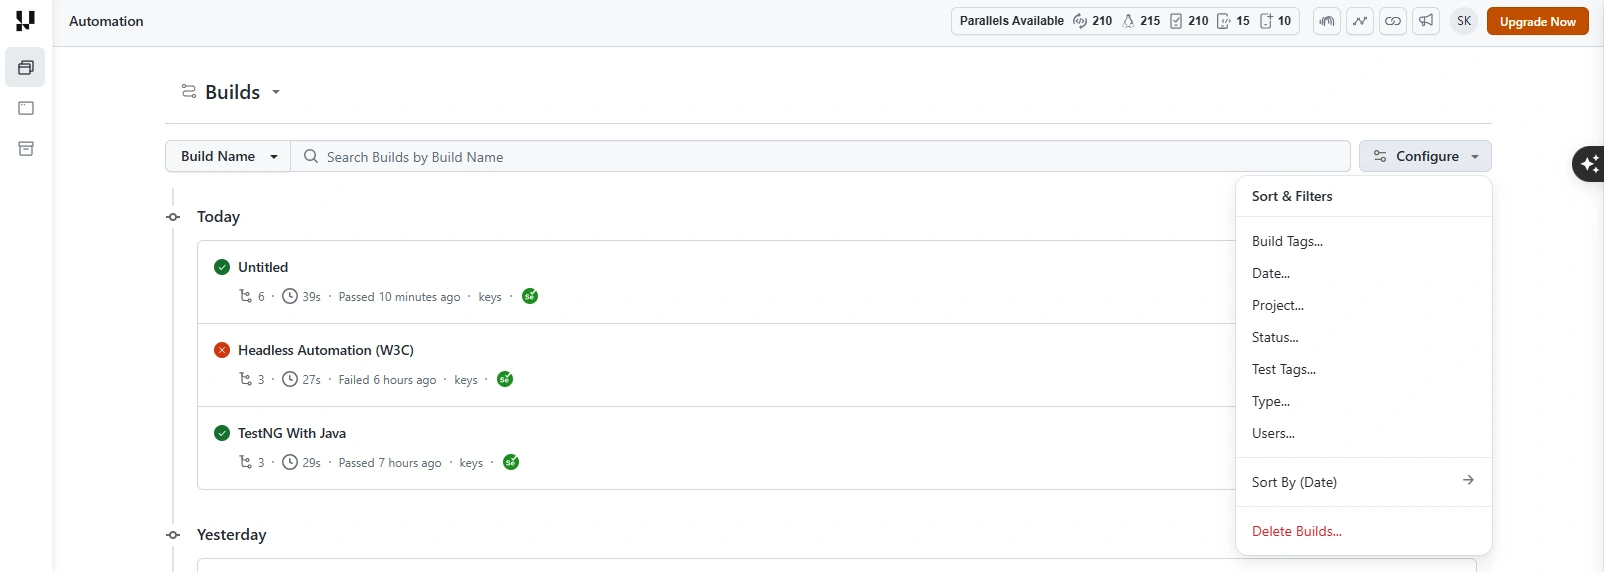Open the SK user avatar menu
This screenshot has height=572, width=1604.
(1464, 21)
